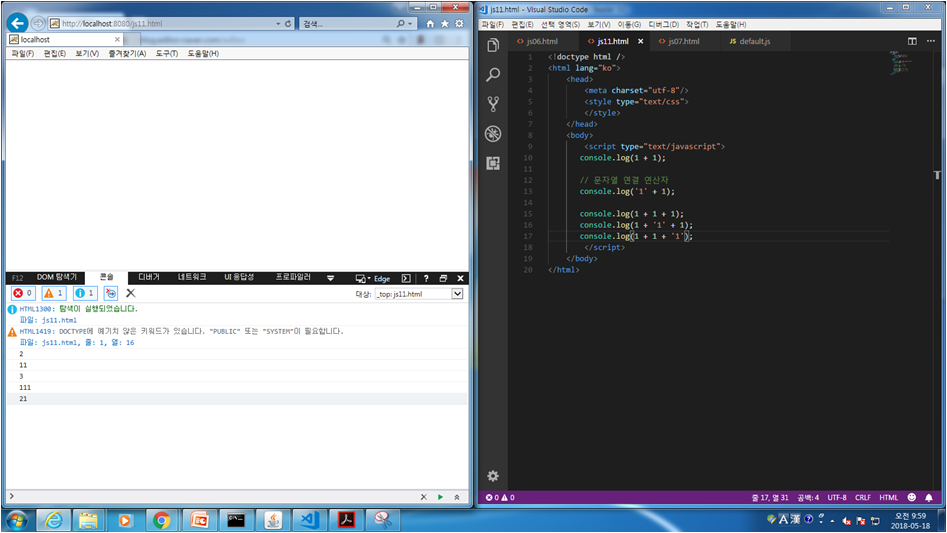Open the Explorer view in VS Code
This screenshot has width=947, height=533.
(x=493, y=45)
